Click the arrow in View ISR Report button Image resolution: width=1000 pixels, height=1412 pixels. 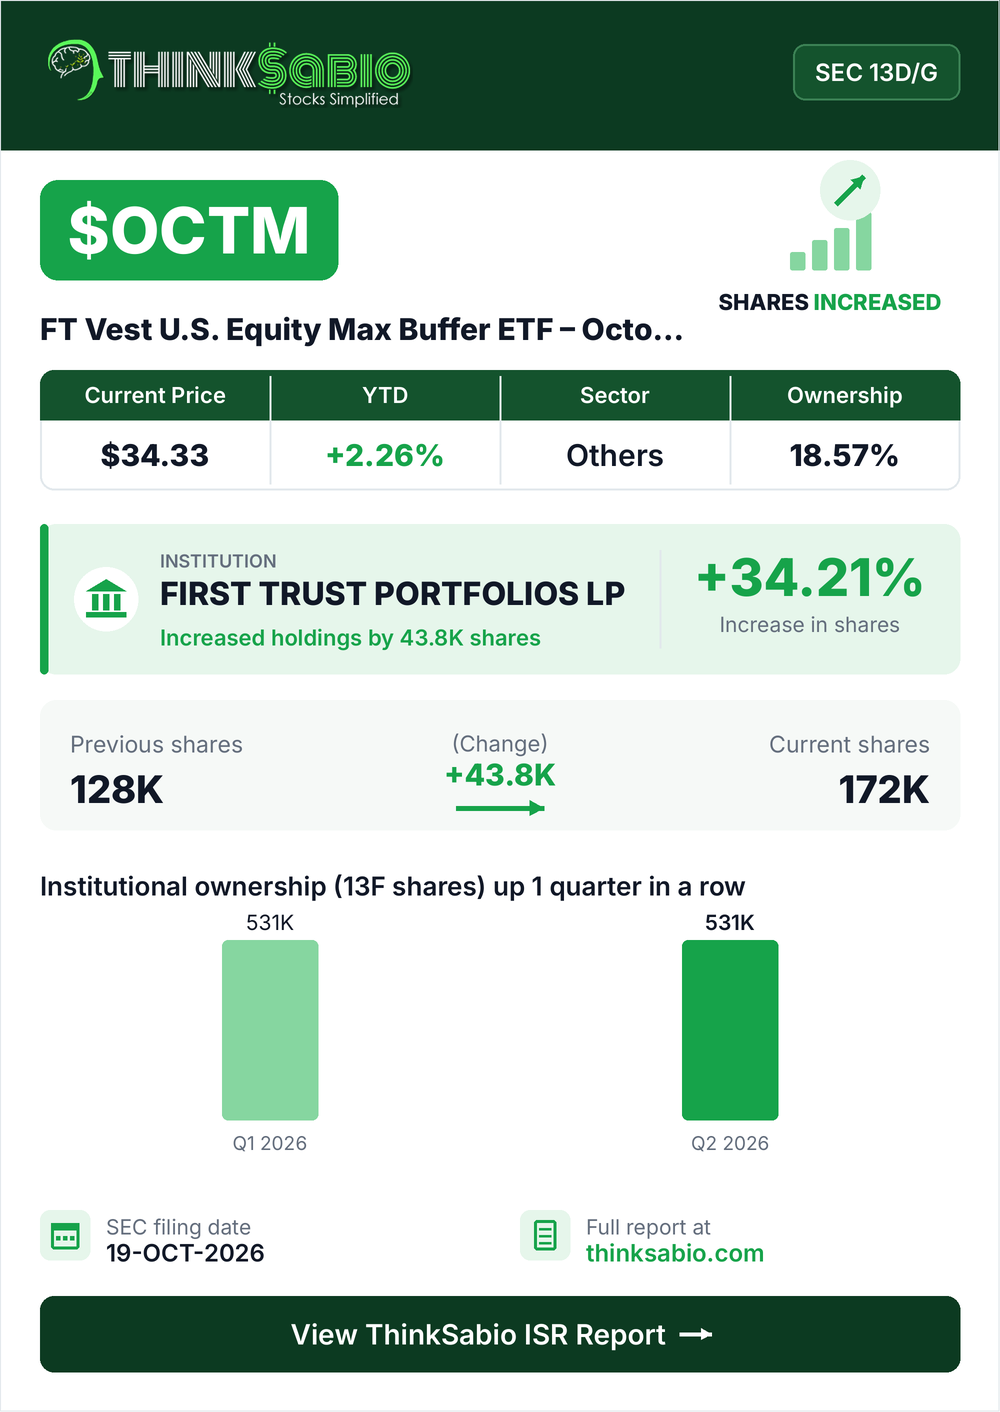[696, 1334]
